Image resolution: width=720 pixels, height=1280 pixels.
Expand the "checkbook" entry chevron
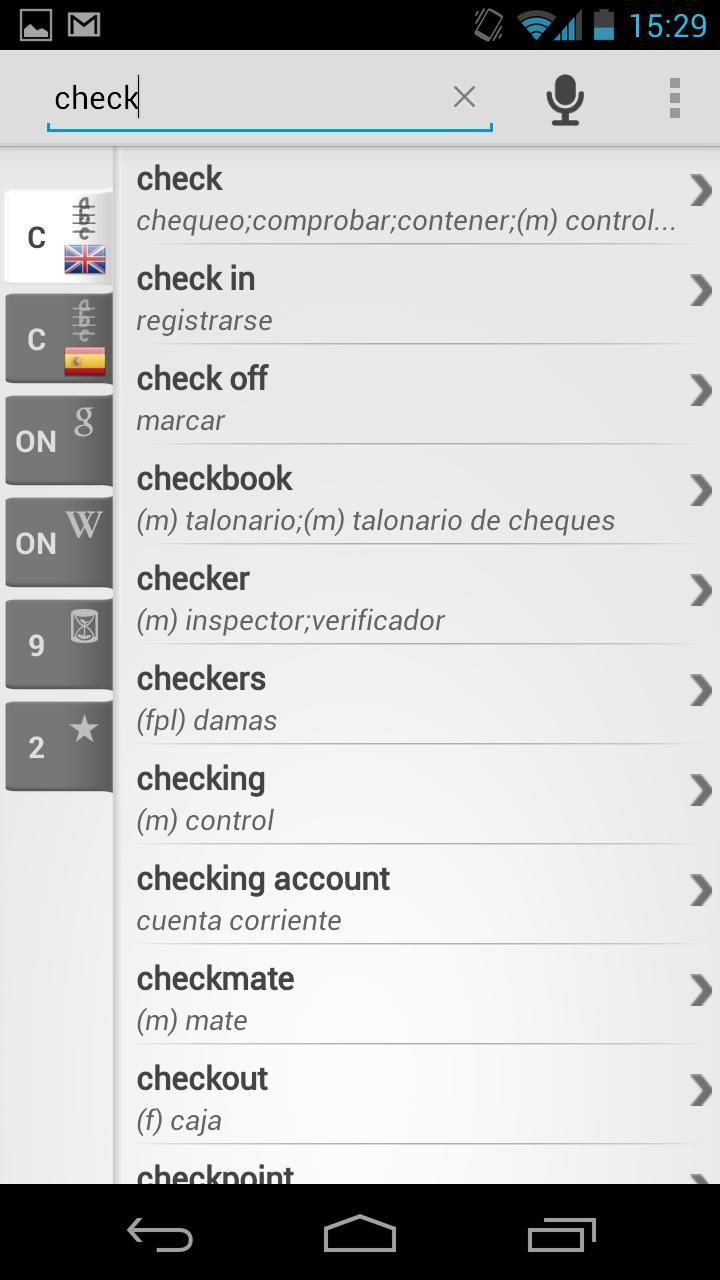pos(699,490)
